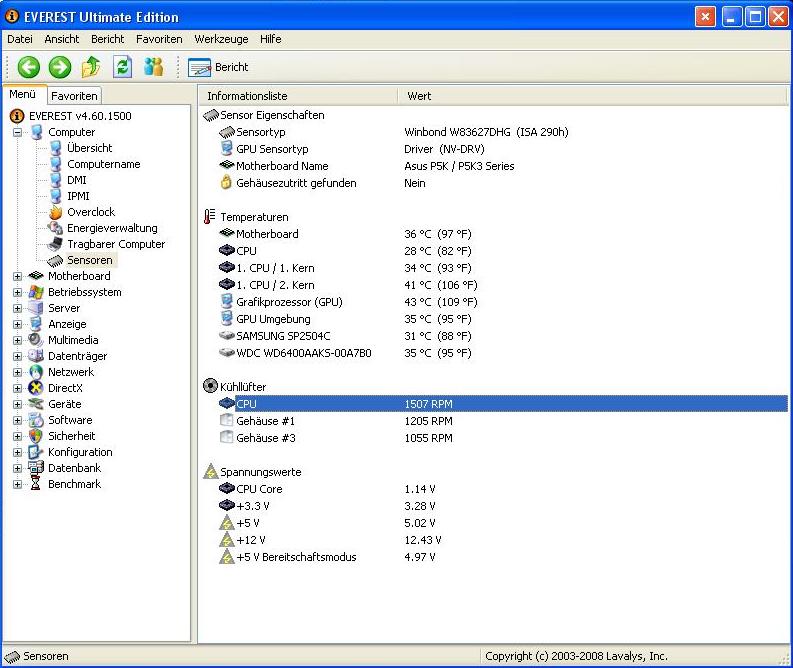Open the Bericht menu in the menu bar
This screenshot has height=668, width=793.
click(107, 39)
